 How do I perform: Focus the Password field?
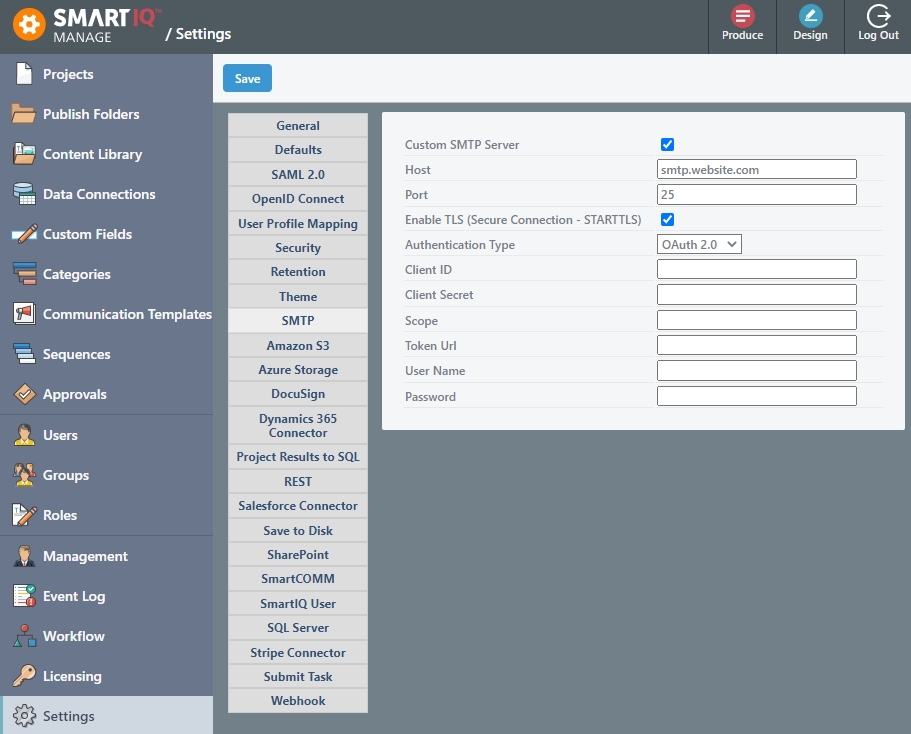[756, 396]
